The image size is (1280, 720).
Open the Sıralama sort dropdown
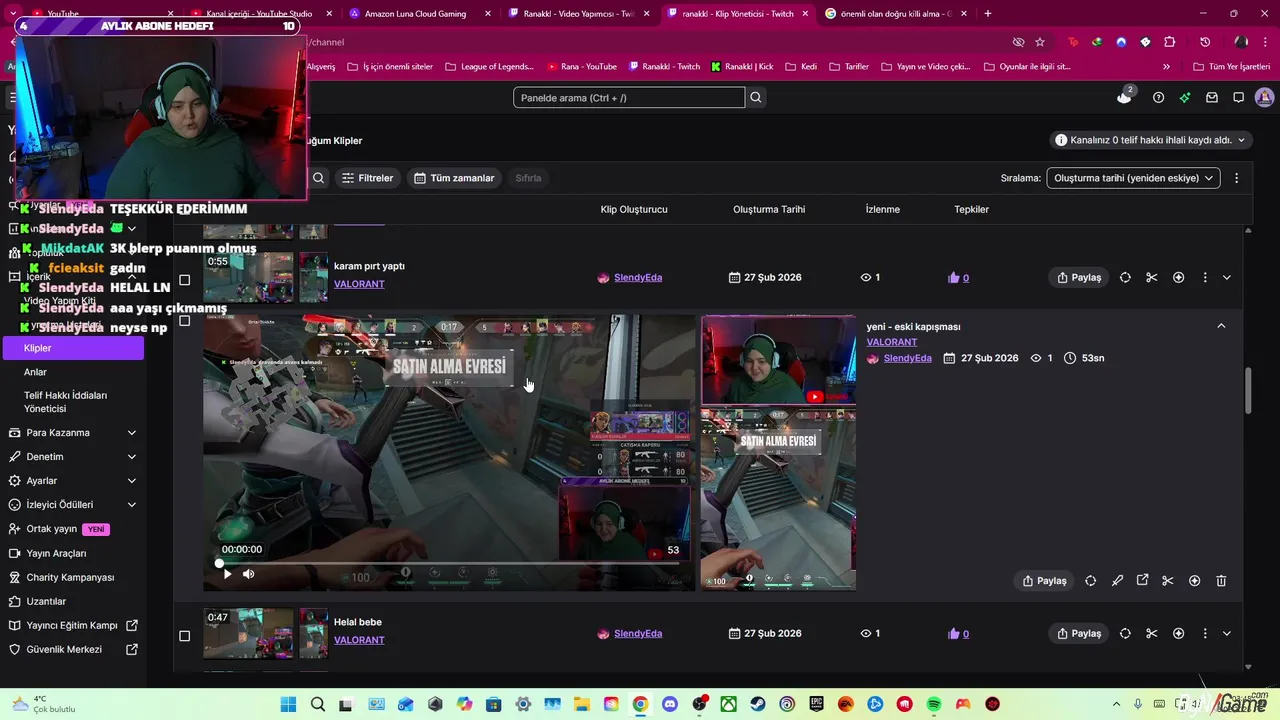pyautogui.click(x=1133, y=178)
